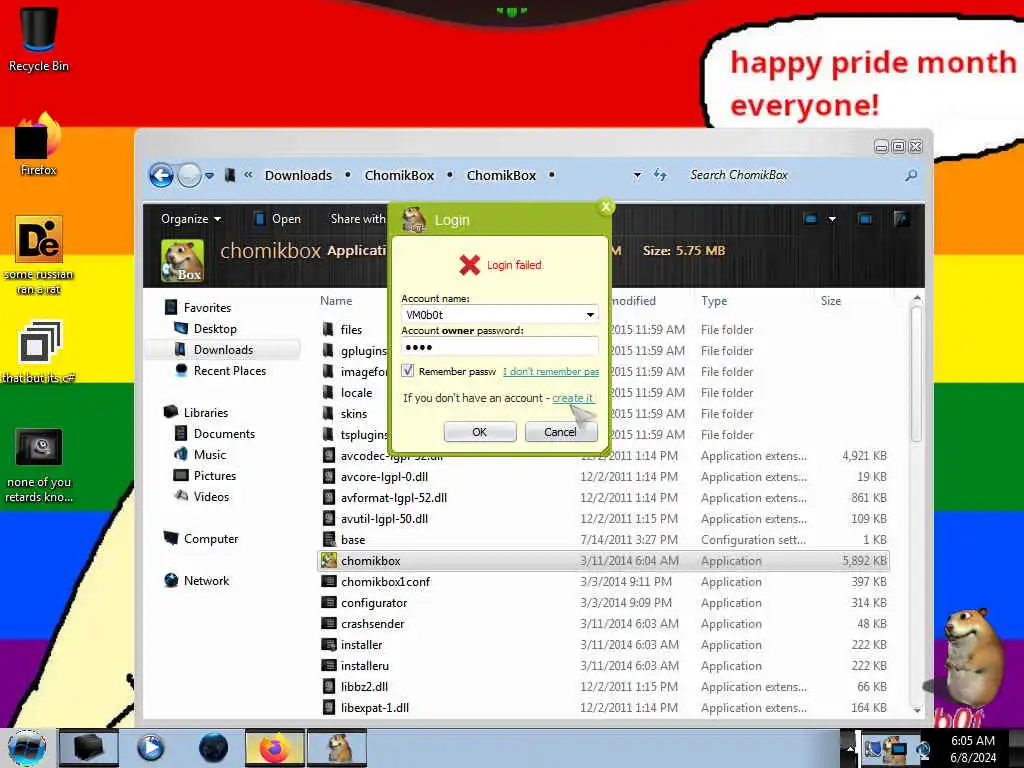1024x768 pixels.
Task: Launch Firefox from the desktop shortcut
Action: (x=39, y=144)
